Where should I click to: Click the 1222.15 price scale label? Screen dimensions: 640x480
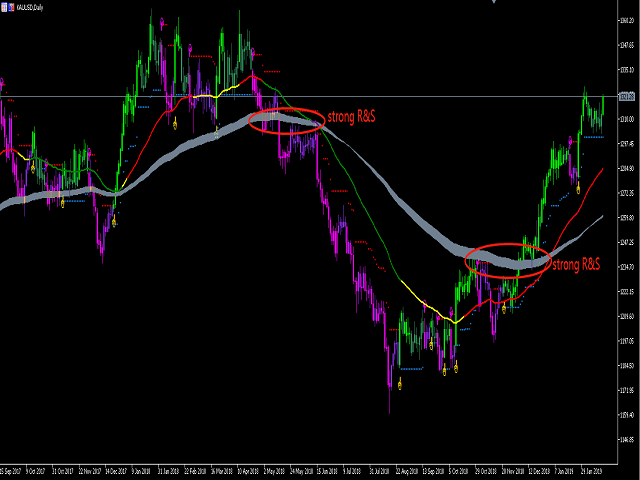(627, 292)
